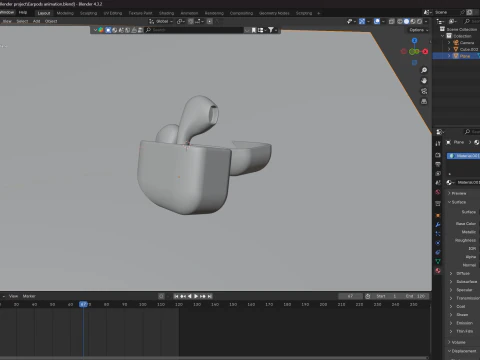480x360 pixels.
Task: Open the Add menu in viewport header
Action: coord(36,21)
